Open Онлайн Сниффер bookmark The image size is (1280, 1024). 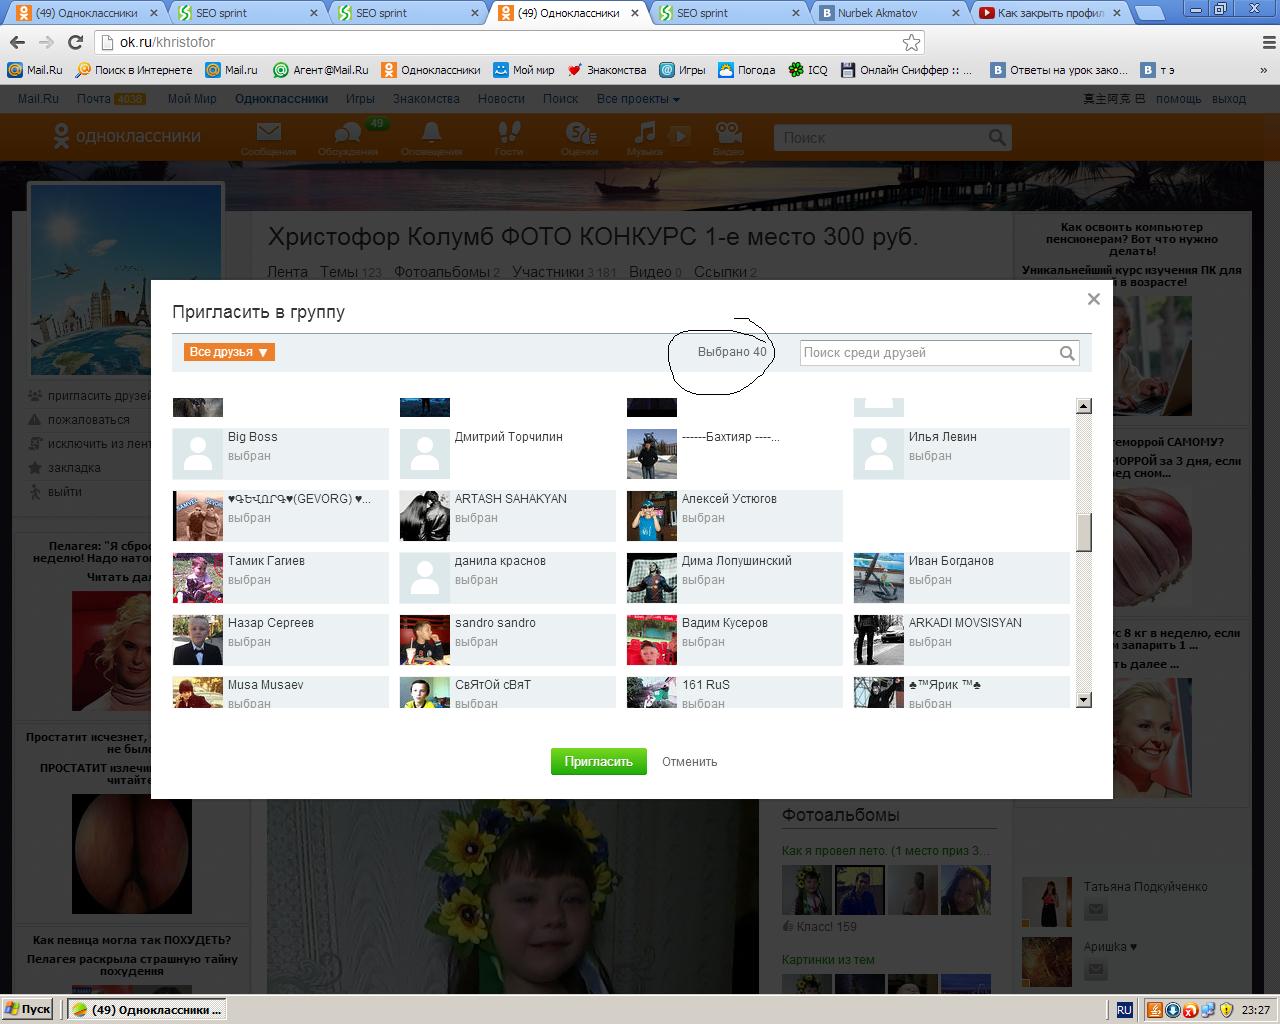906,70
